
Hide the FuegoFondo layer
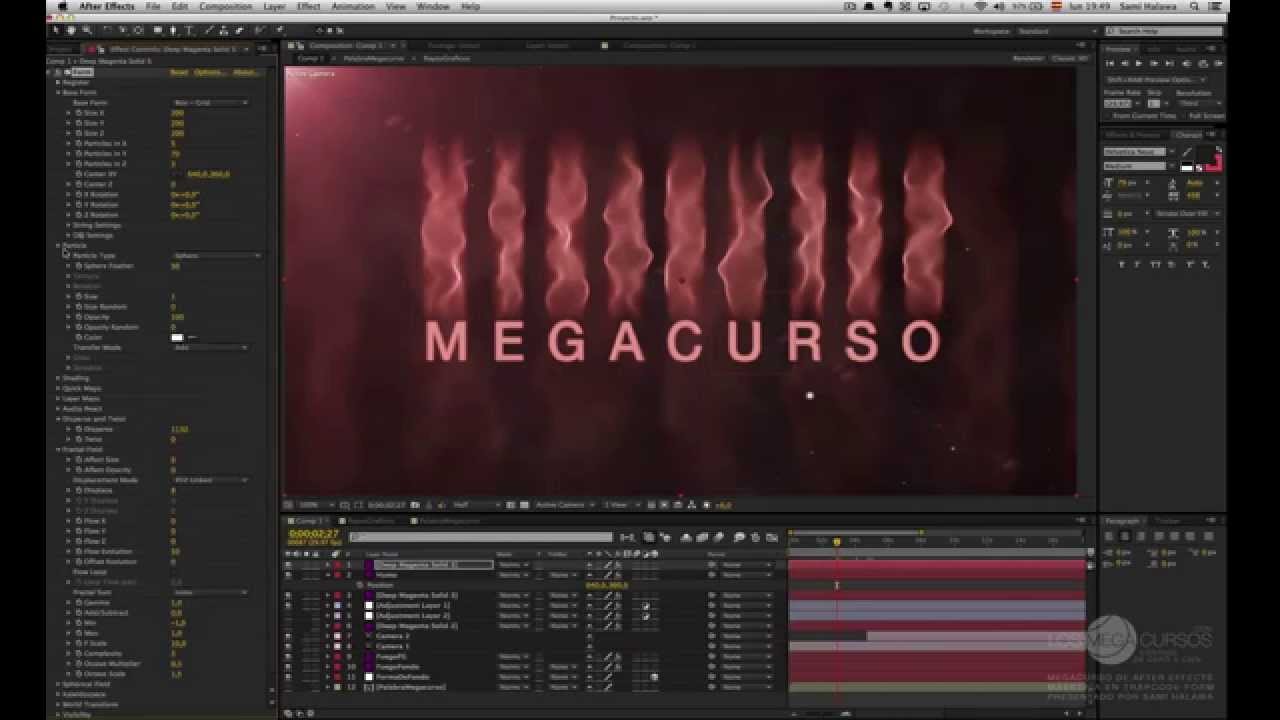pos(288,666)
